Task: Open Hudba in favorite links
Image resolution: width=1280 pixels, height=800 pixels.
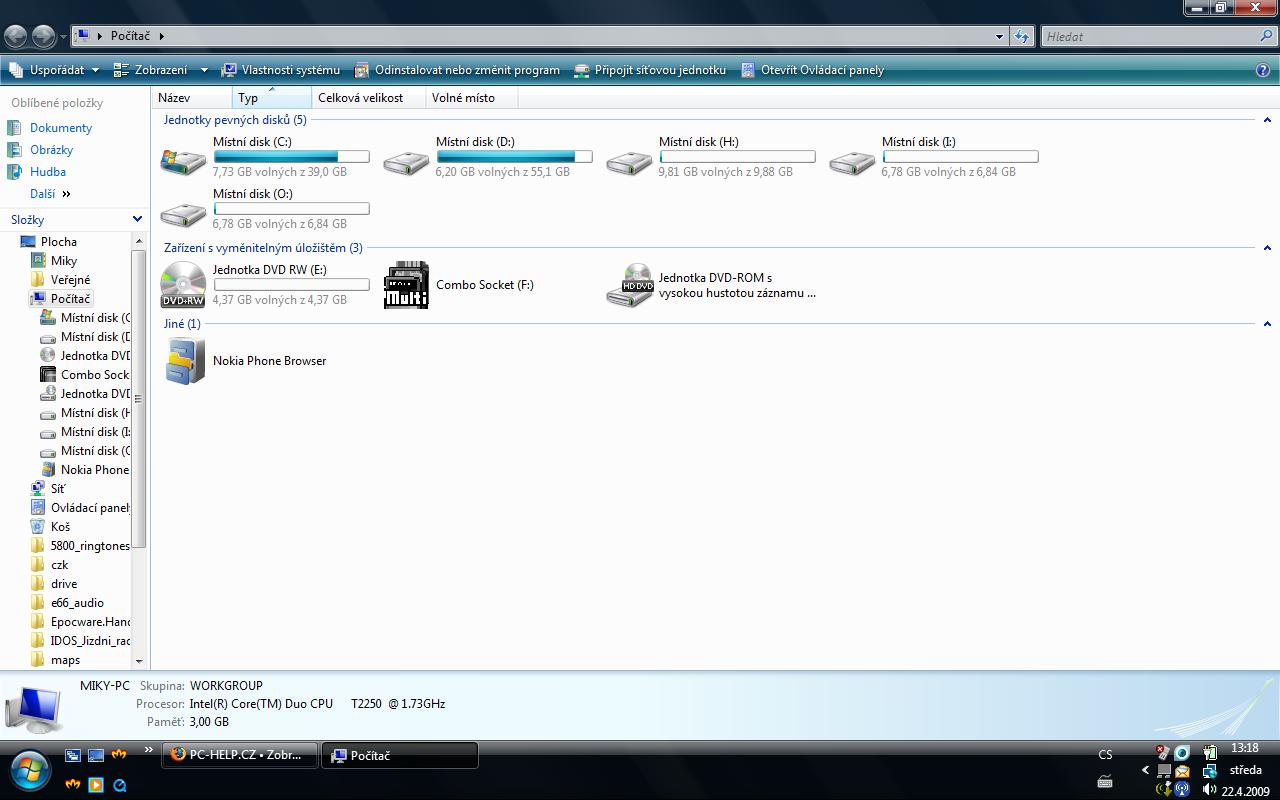Action: point(48,172)
